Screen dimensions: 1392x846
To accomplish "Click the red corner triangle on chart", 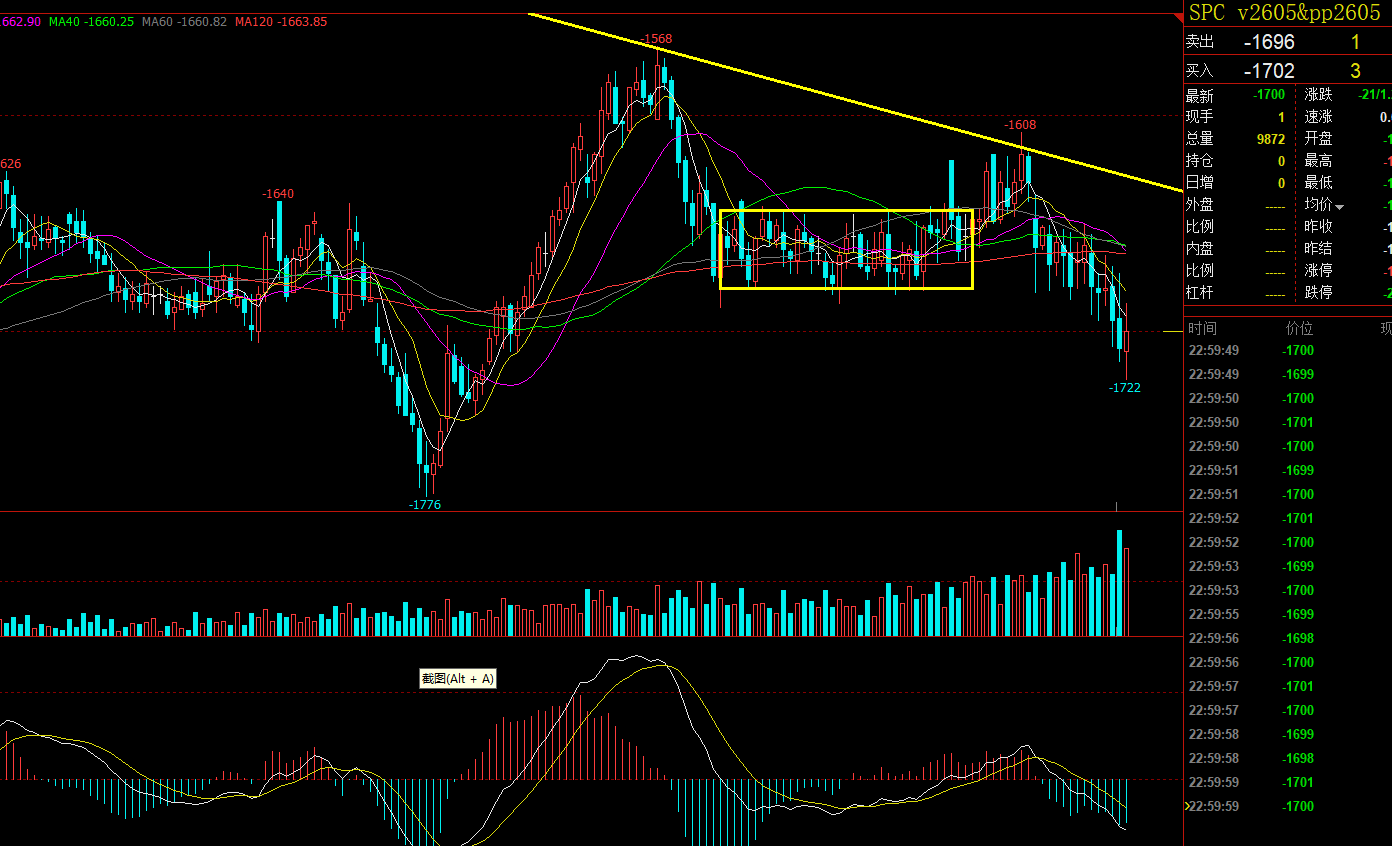I will click(1177, 17).
